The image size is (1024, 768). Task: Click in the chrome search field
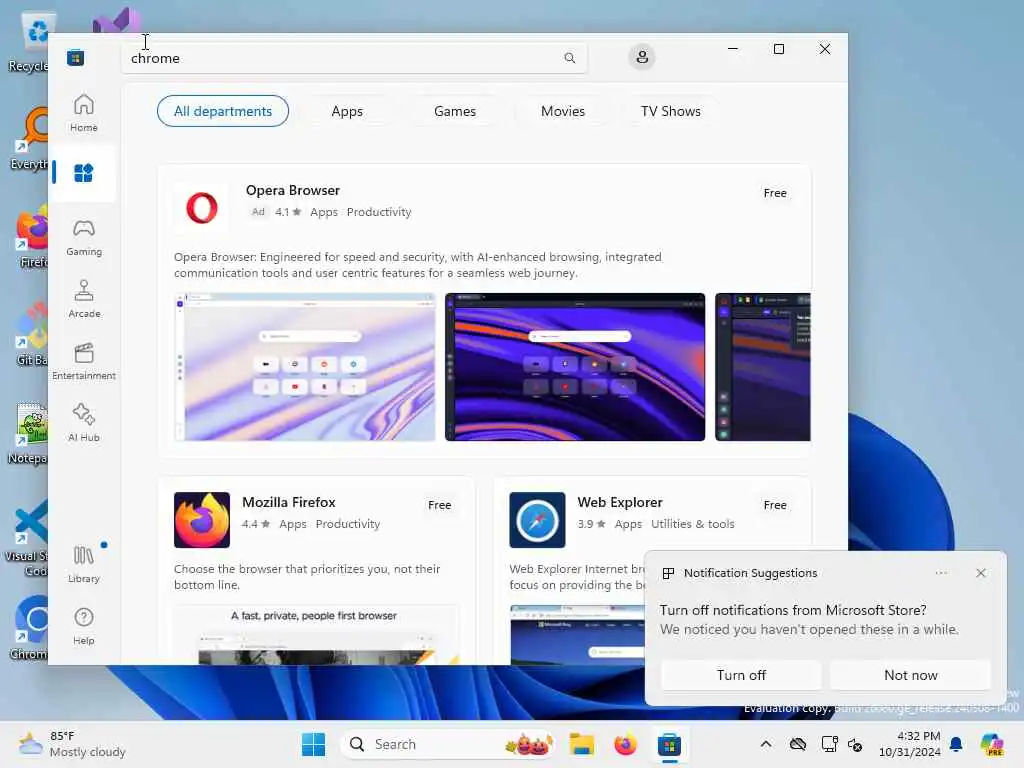click(353, 58)
